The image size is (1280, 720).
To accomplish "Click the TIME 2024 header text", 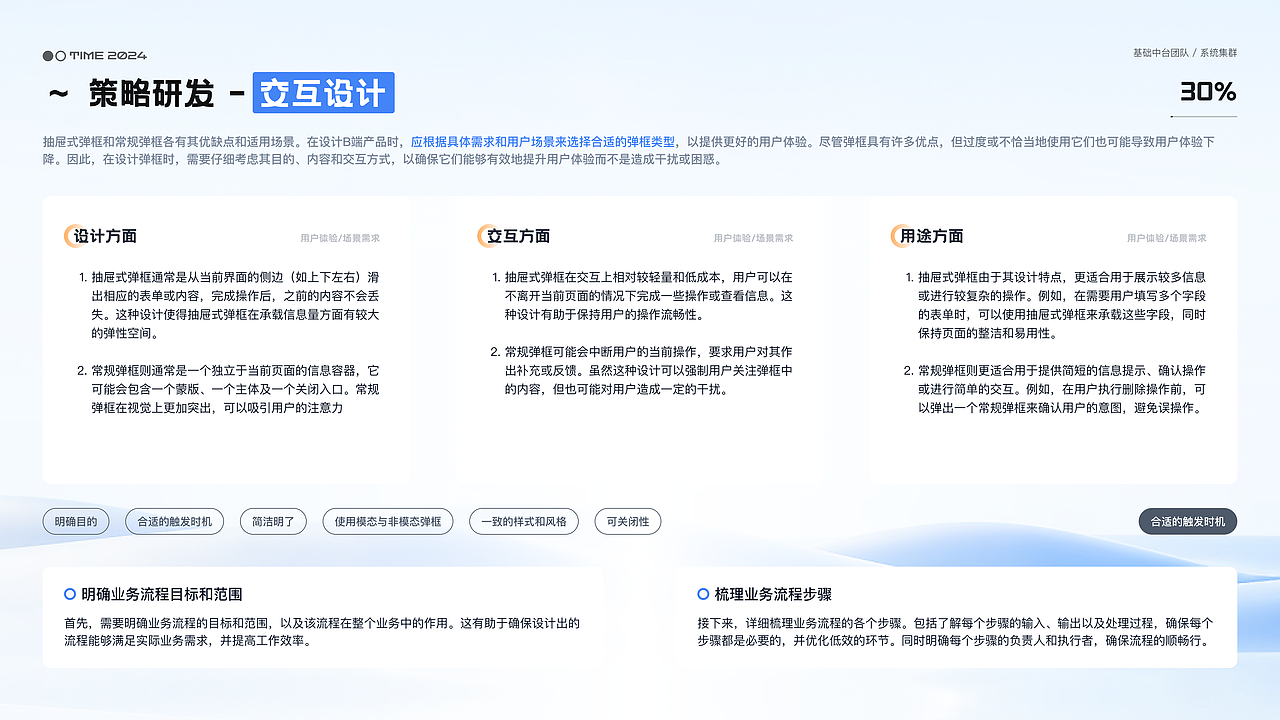I will [x=108, y=56].
